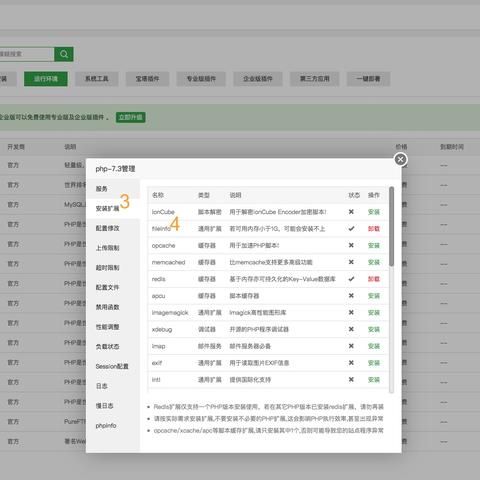Screen dimensions: 480x480
Task: Click the exif X status icon
Action: coord(351,363)
